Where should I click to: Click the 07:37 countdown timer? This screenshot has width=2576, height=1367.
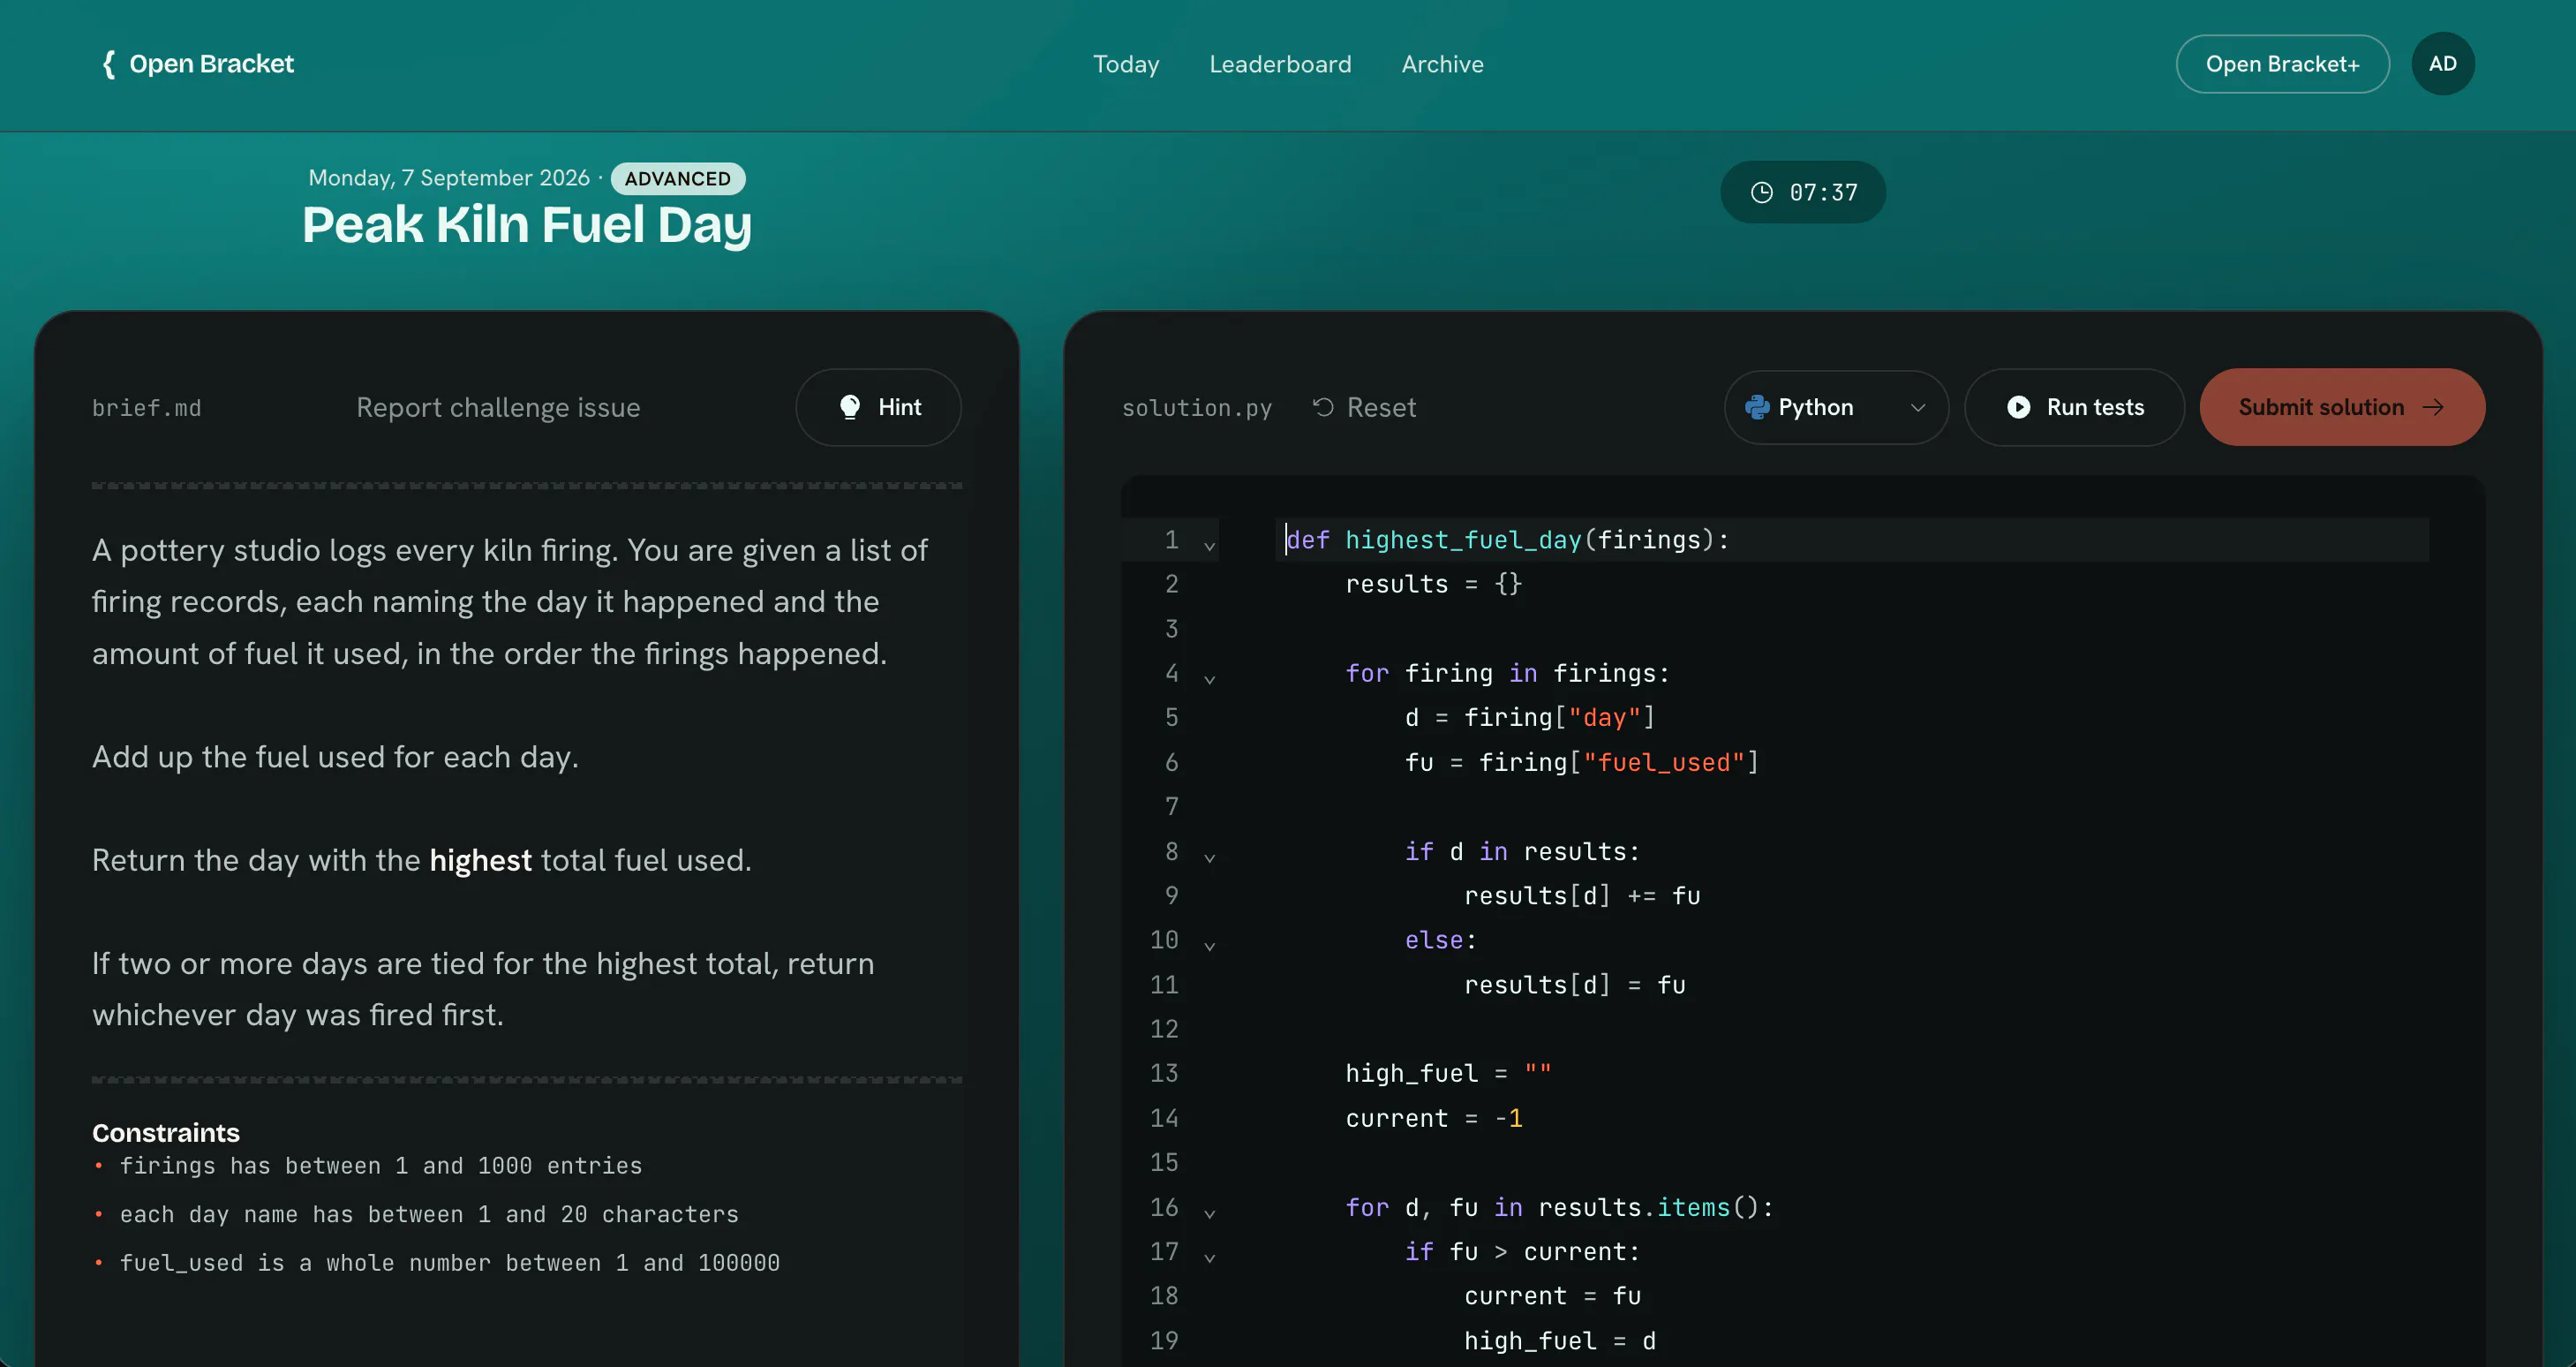click(1803, 192)
